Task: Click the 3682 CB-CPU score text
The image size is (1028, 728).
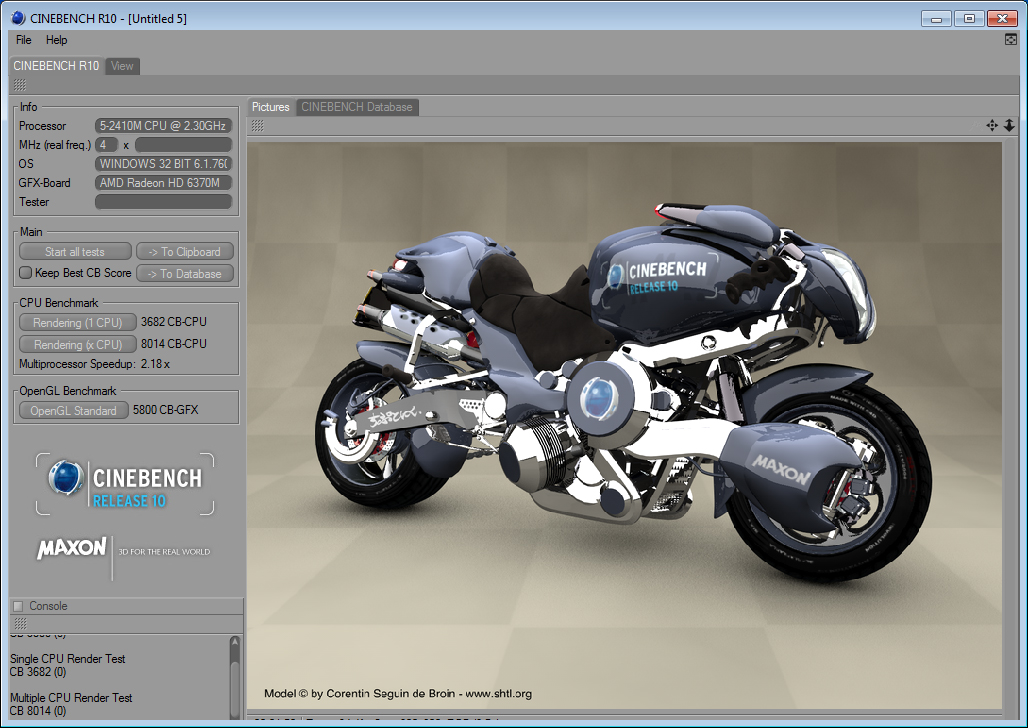Action: click(x=174, y=322)
